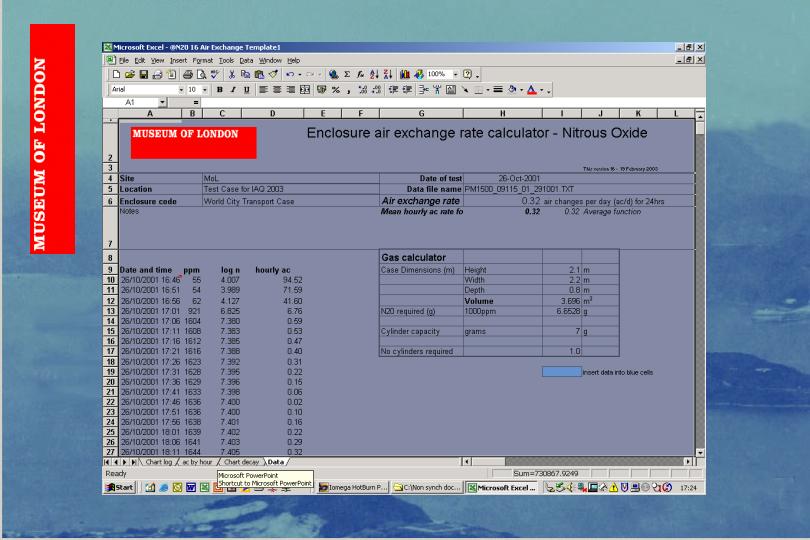Screen dimensions: 810x540
Task: Click the Decrease Indent icon
Action: 393,90
